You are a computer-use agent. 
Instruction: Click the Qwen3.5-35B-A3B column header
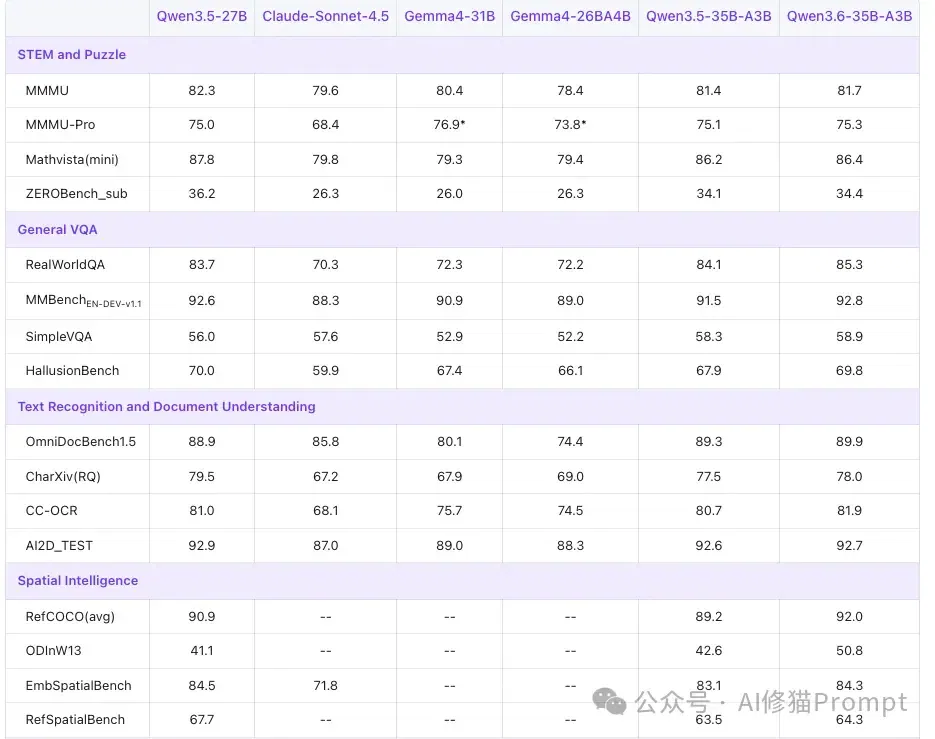click(708, 16)
